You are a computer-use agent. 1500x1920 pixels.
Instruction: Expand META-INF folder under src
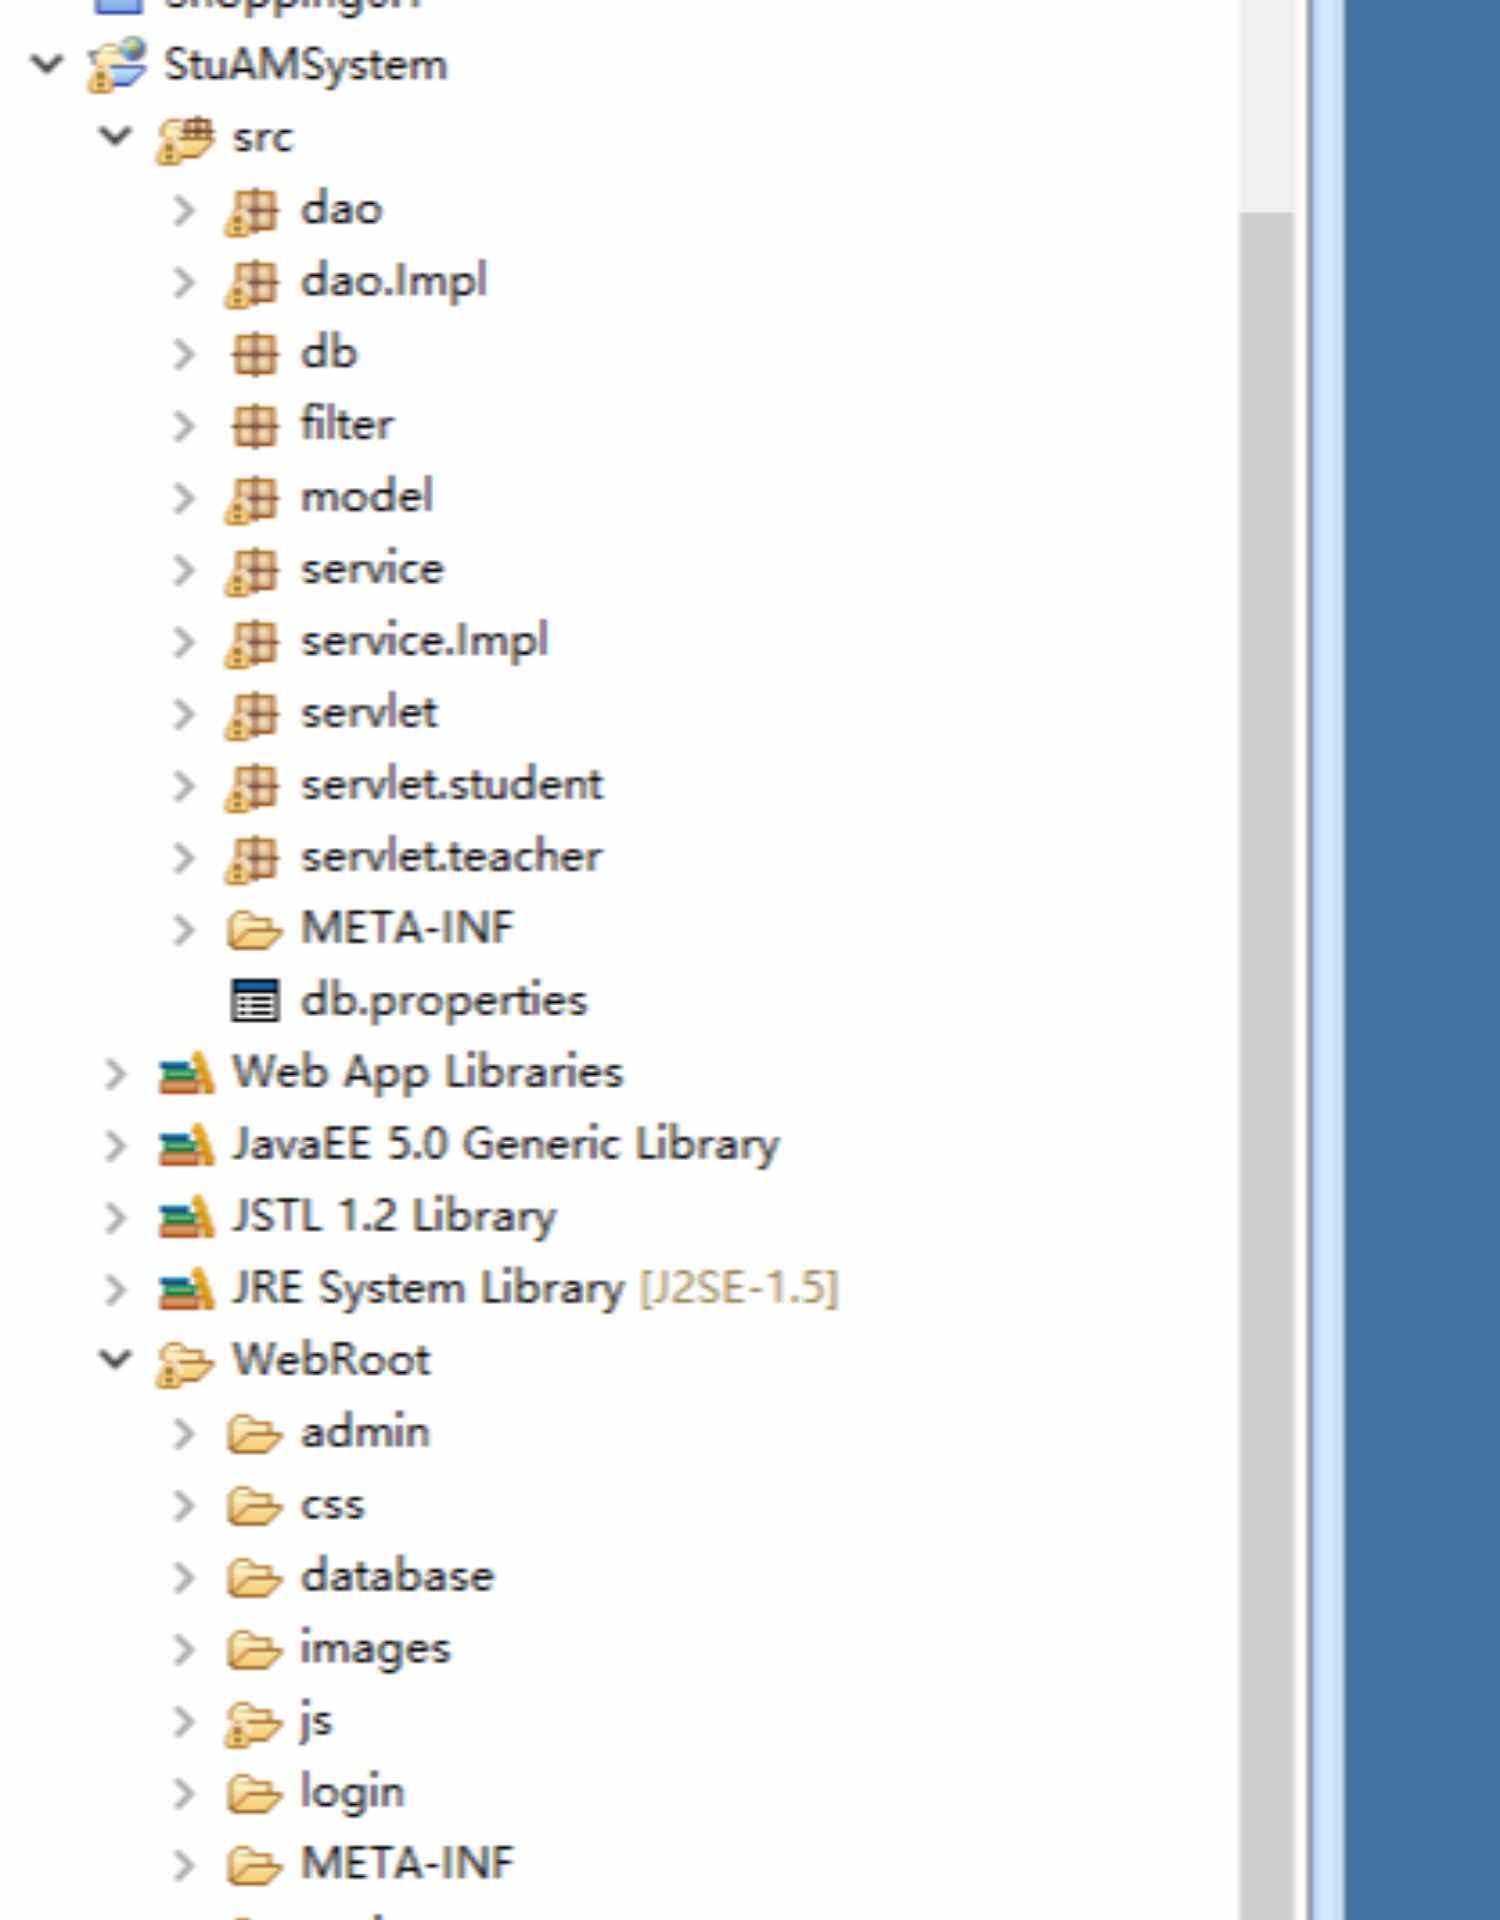point(184,930)
